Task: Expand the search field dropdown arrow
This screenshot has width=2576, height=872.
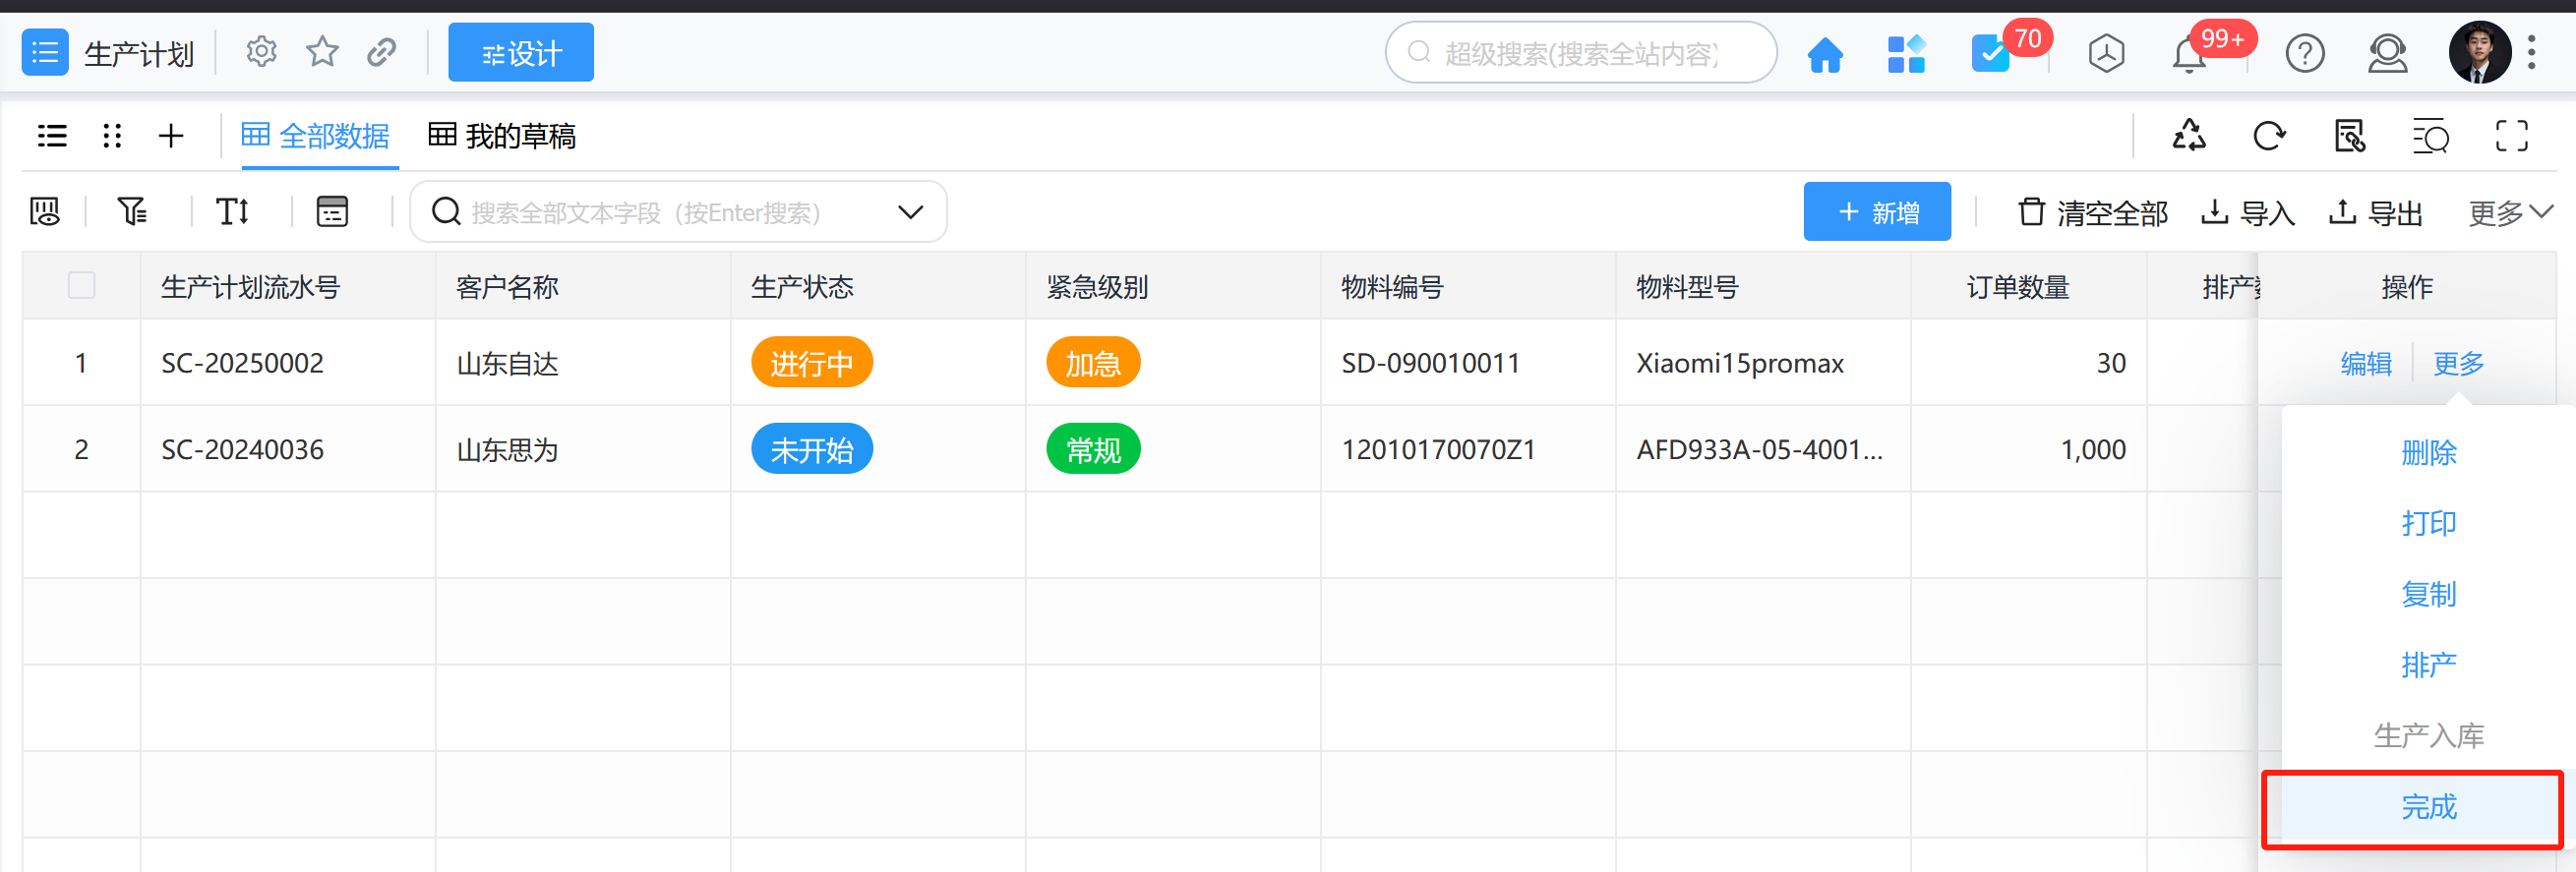Action: coord(910,212)
